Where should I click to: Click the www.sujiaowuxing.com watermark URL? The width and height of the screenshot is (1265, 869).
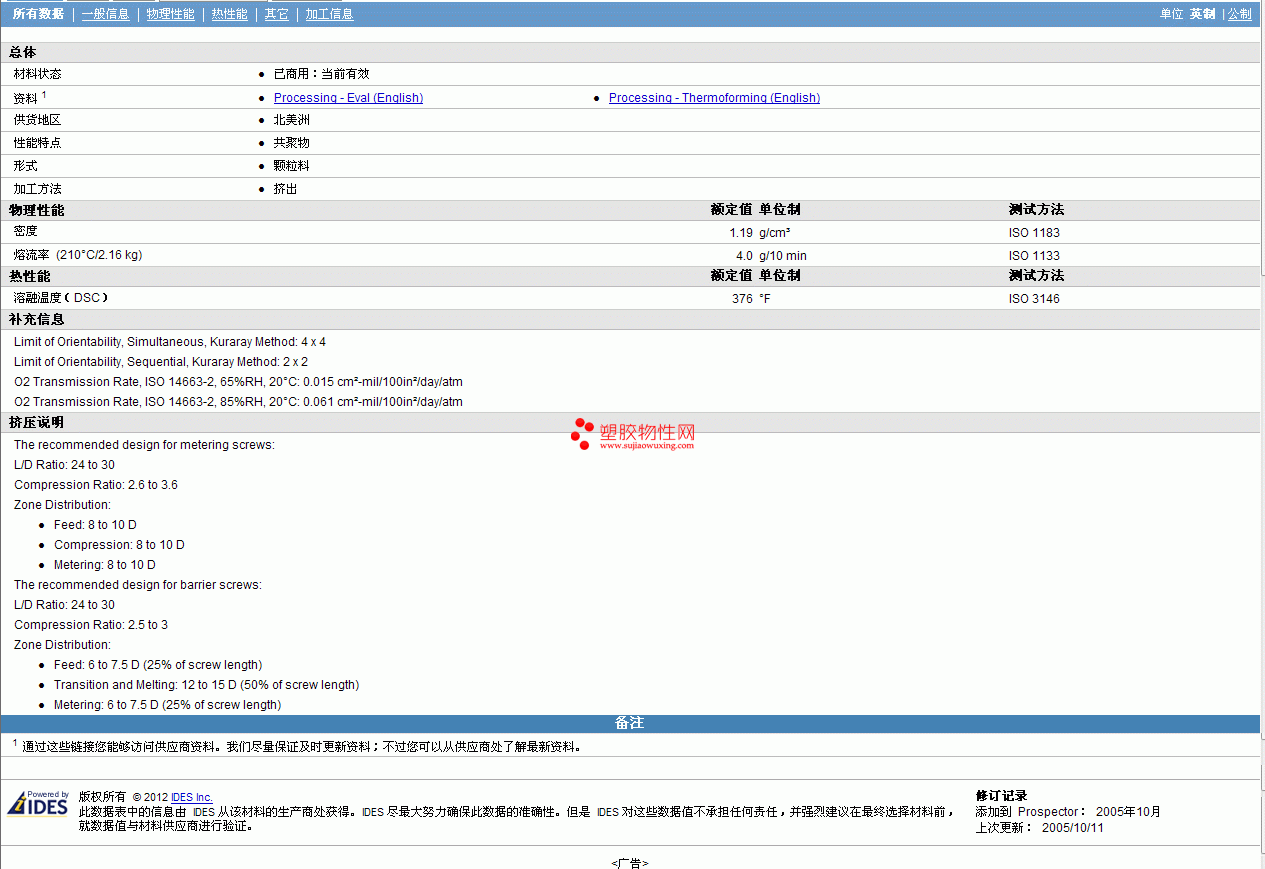click(x=646, y=446)
